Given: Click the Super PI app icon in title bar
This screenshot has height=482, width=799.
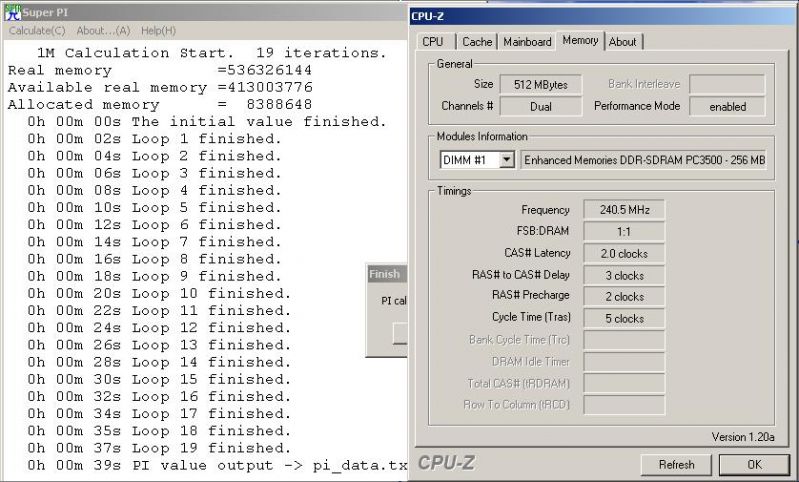Looking at the screenshot, I should pos(12,12).
